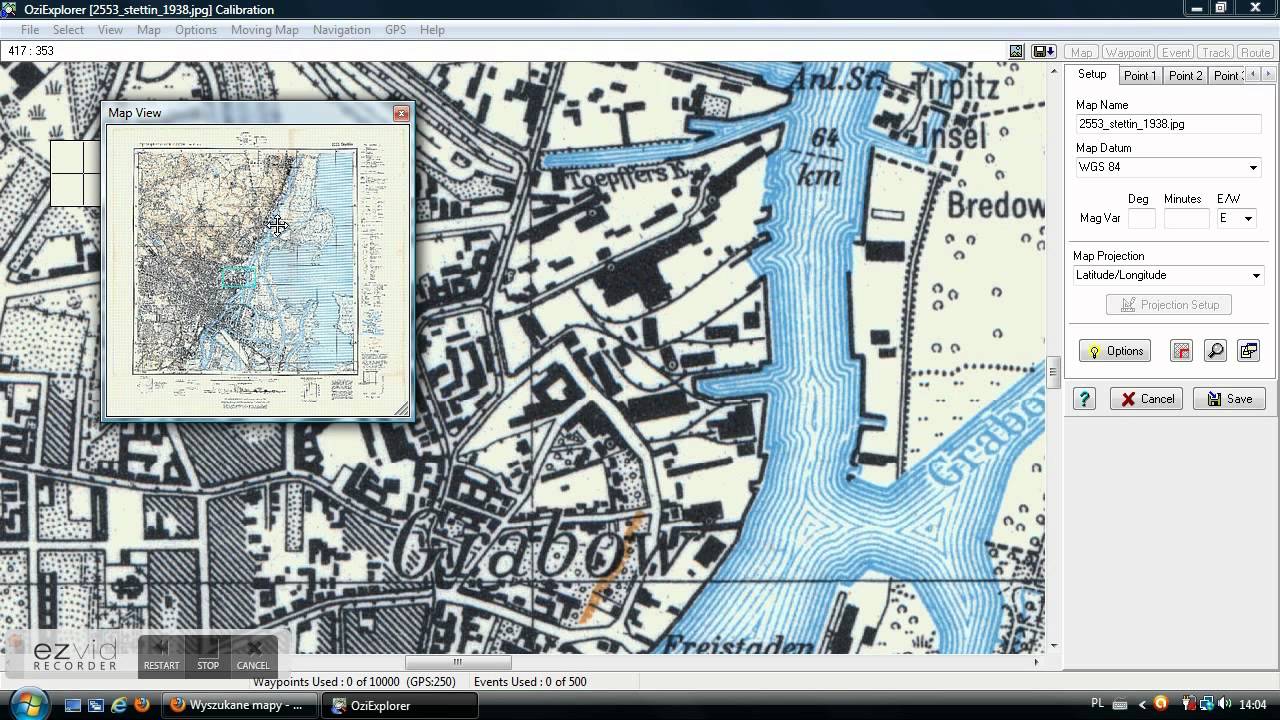Click the vertical scrollbar thumb beside the map
Viewport: 1280px width, 720px height.
click(1052, 373)
